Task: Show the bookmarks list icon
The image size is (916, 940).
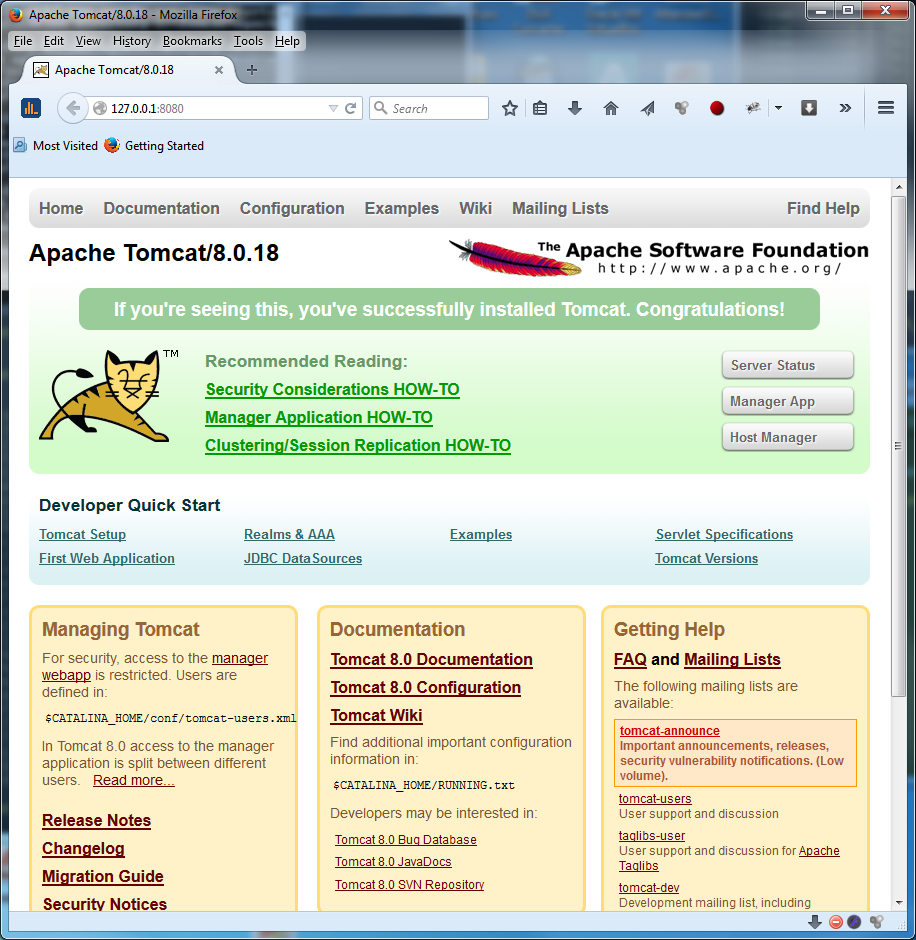Action: (540, 108)
